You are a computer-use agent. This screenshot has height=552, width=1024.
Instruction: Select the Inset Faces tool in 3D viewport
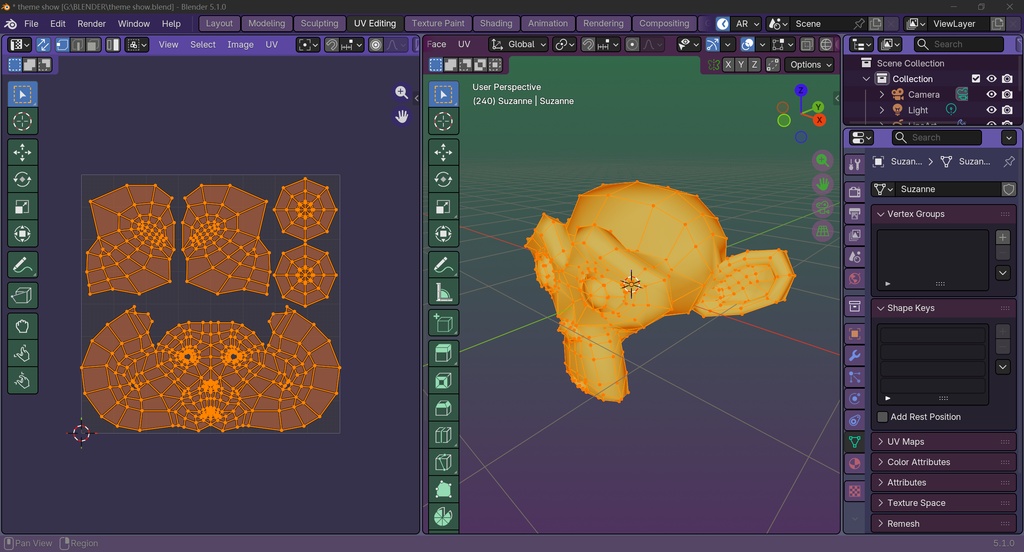(x=443, y=381)
